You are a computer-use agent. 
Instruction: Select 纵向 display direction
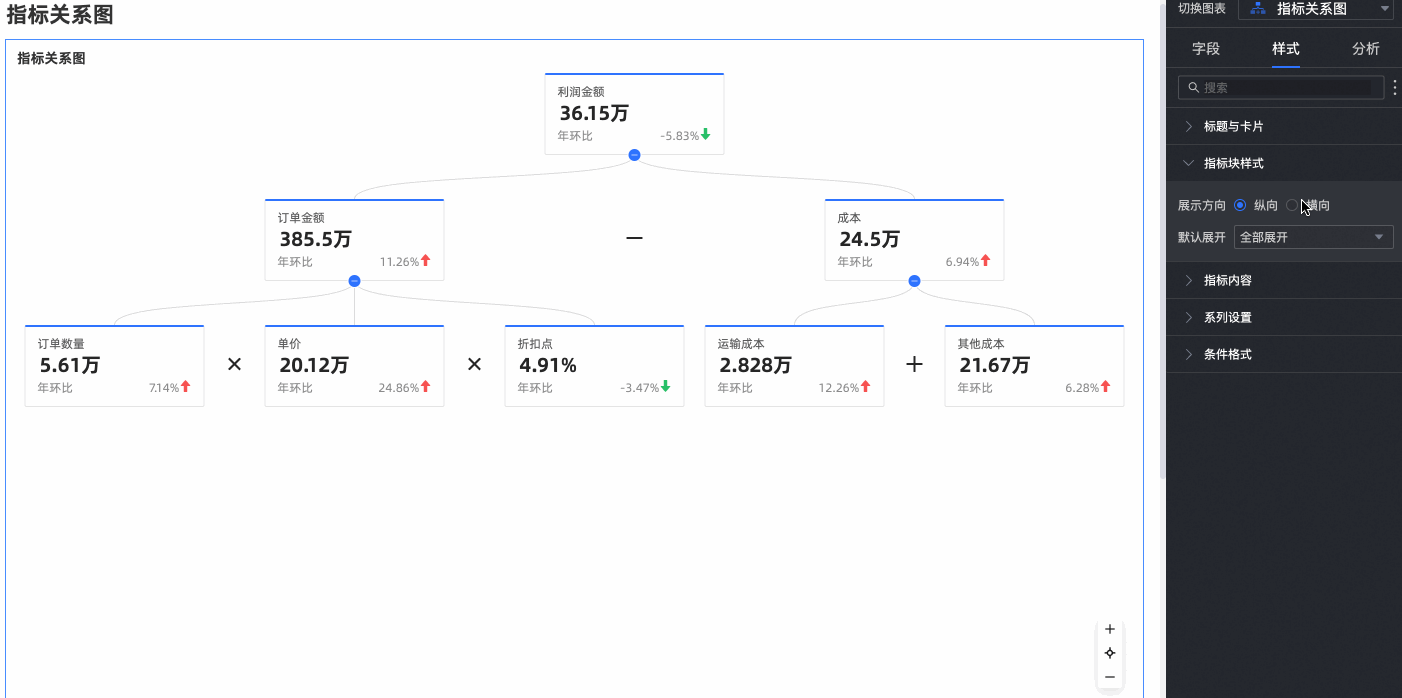1241,205
